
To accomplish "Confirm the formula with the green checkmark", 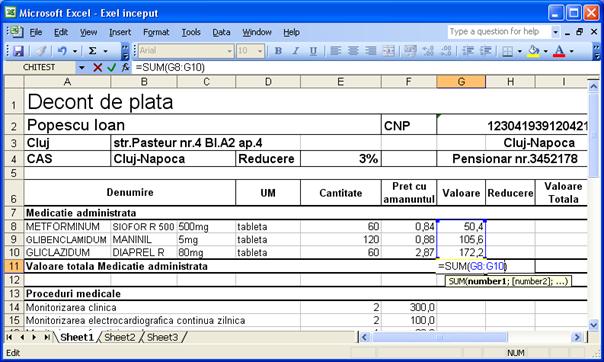I will [112, 68].
